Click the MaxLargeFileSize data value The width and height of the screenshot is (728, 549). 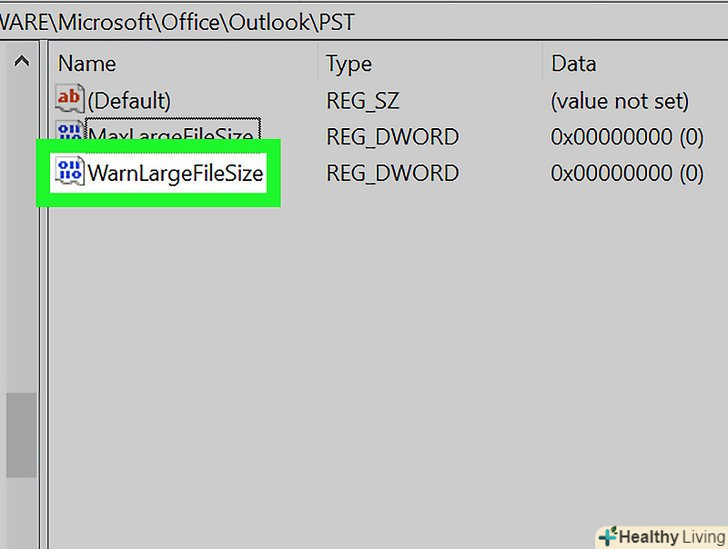627,136
